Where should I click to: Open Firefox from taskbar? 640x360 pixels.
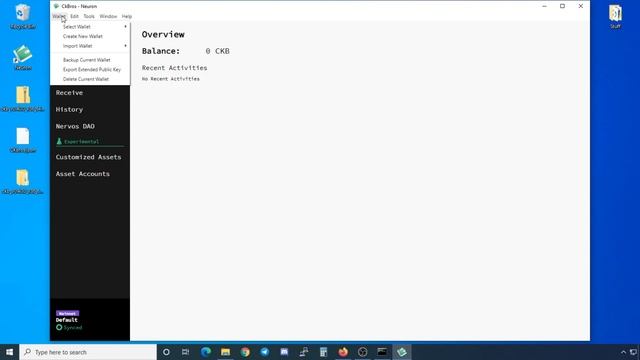343,352
